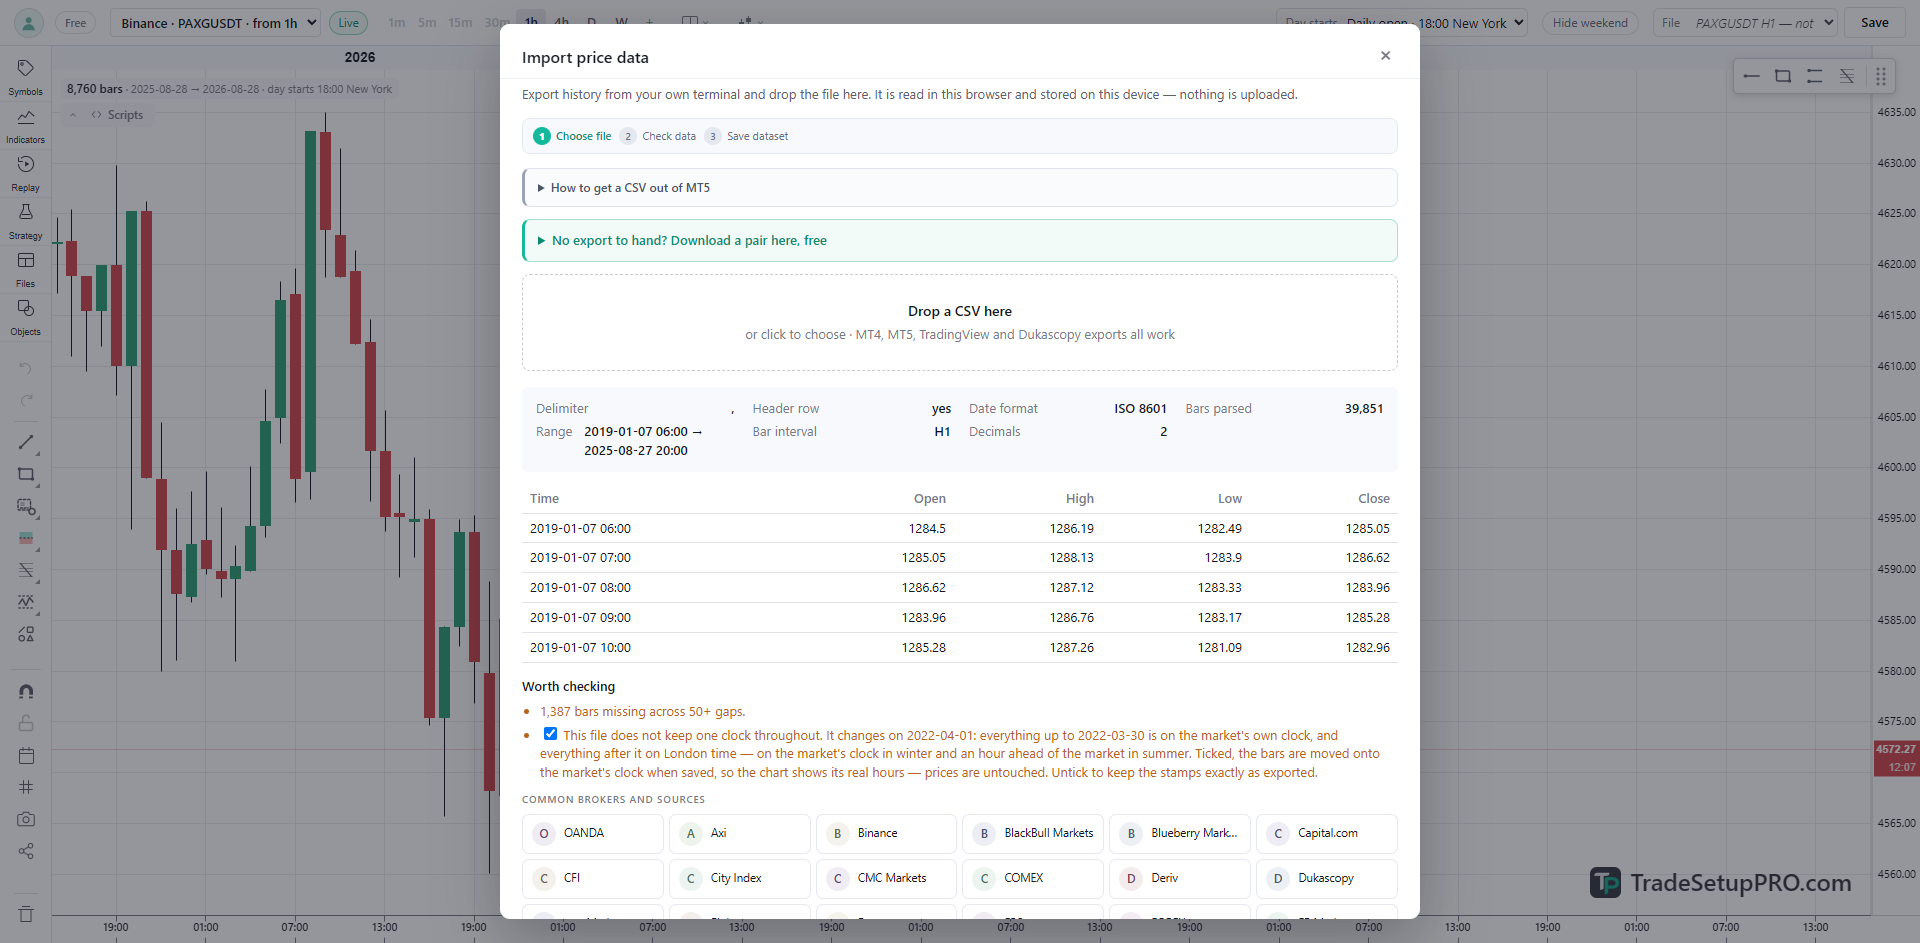This screenshot has height=943, width=1920.
Task: Pick parallel lines tool in floating toolbar
Action: [1815, 76]
